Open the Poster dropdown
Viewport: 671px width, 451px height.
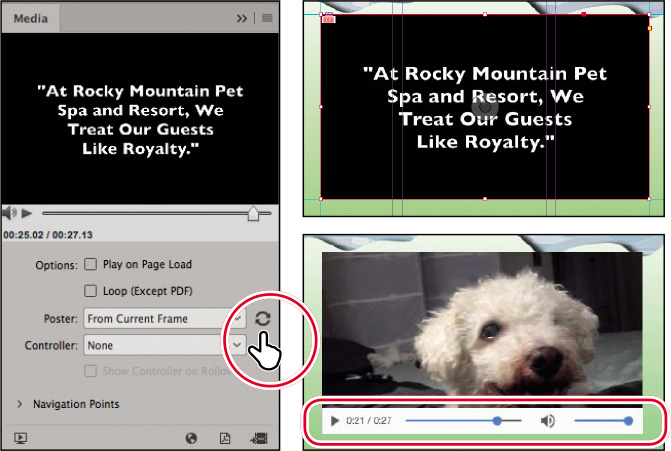165,318
